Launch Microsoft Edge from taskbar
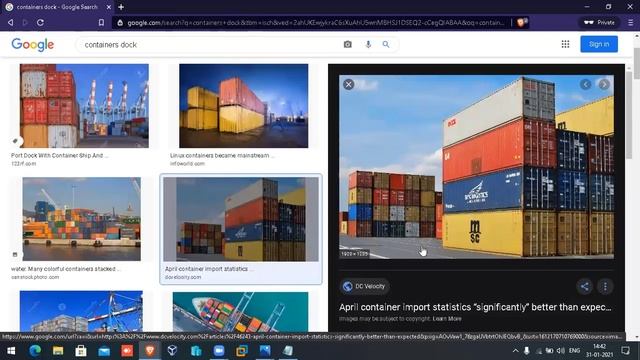 (35, 351)
